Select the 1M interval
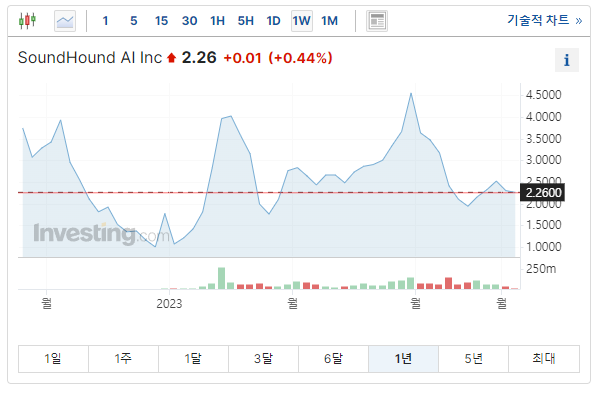Image resolution: width=605 pixels, height=397 pixels. (x=330, y=21)
